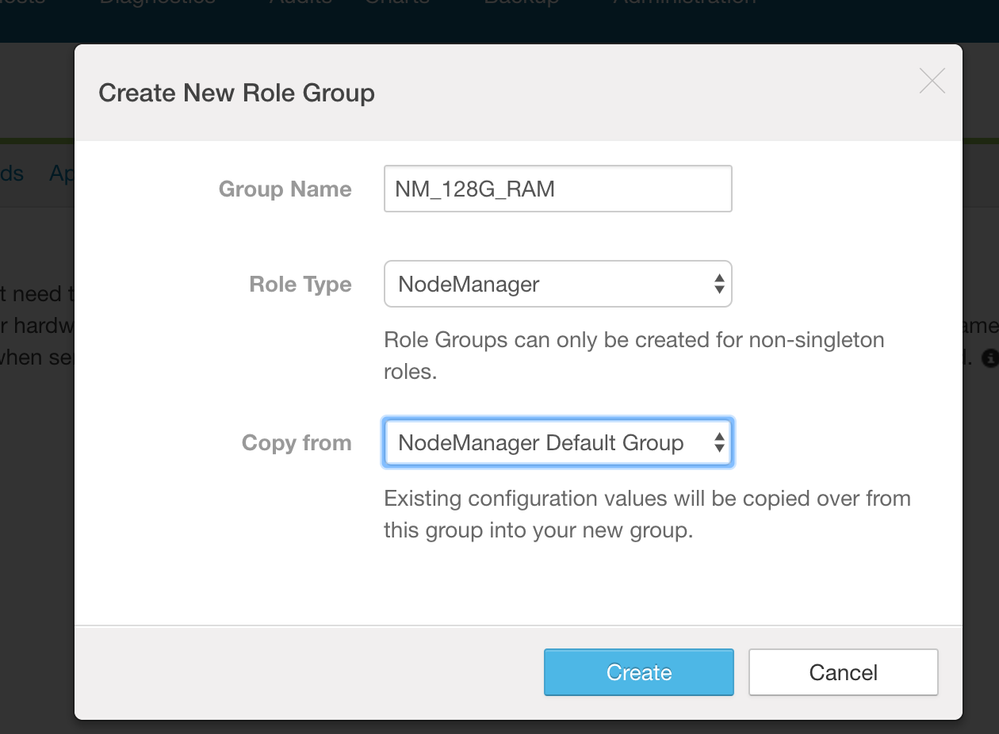Click the Role Type up-down arrows
The height and width of the screenshot is (734, 999).
click(718, 285)
